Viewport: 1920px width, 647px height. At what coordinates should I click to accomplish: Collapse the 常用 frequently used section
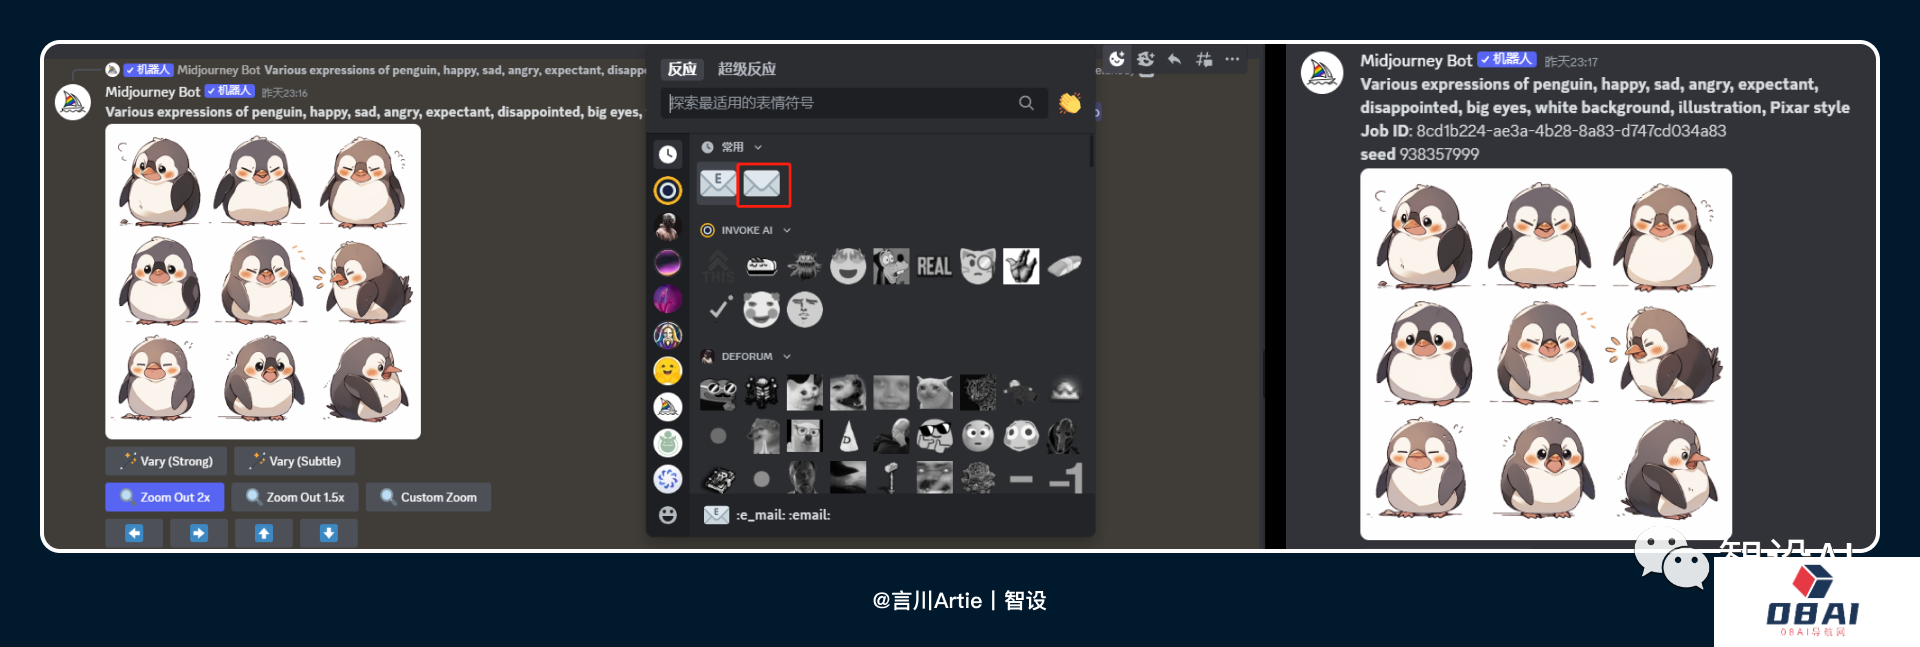coord(758,147)
